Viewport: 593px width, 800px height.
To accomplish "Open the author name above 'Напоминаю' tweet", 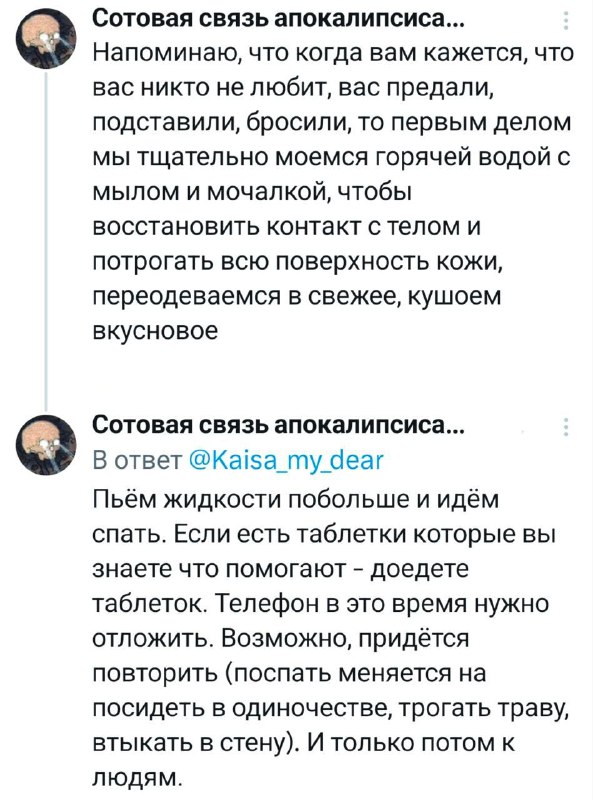I will (279, 20).
